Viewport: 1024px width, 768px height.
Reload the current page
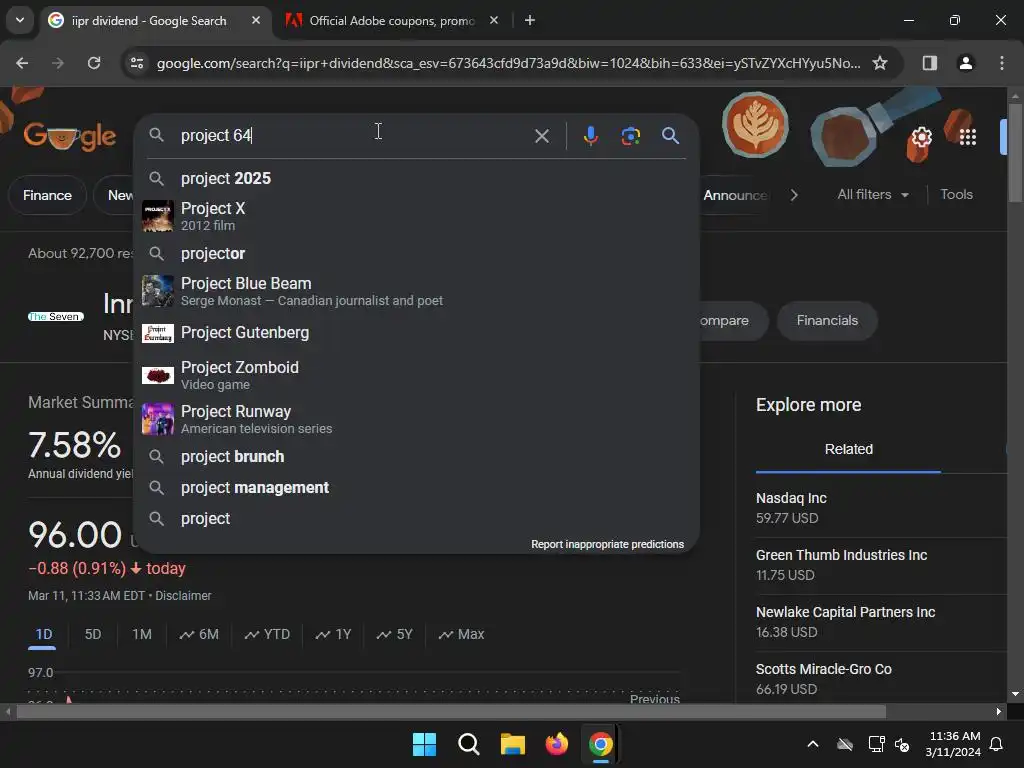point(94,63)
